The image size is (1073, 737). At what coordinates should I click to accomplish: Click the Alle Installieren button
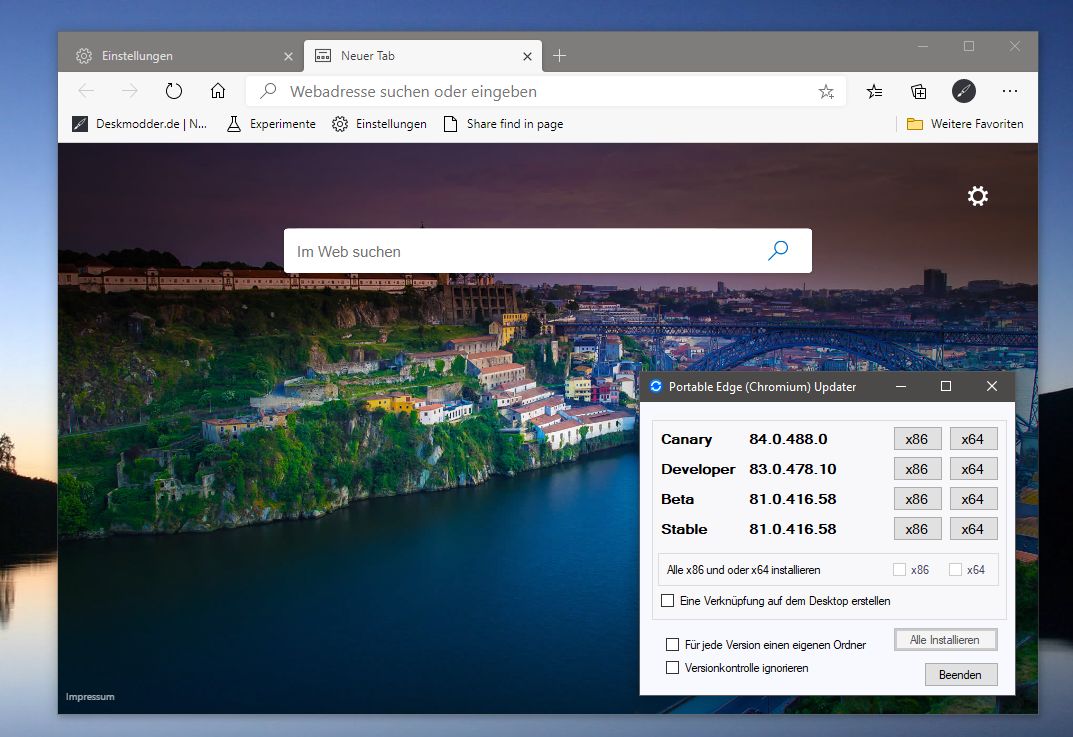(x=945, y=640)
